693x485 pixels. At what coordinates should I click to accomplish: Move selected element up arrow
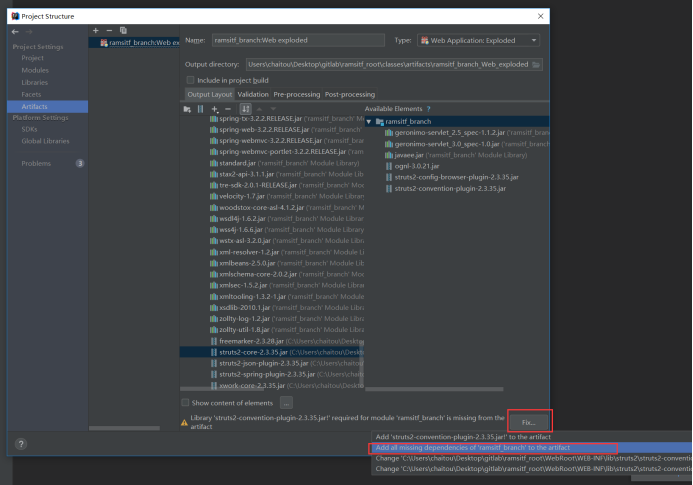tap(259, 109)
